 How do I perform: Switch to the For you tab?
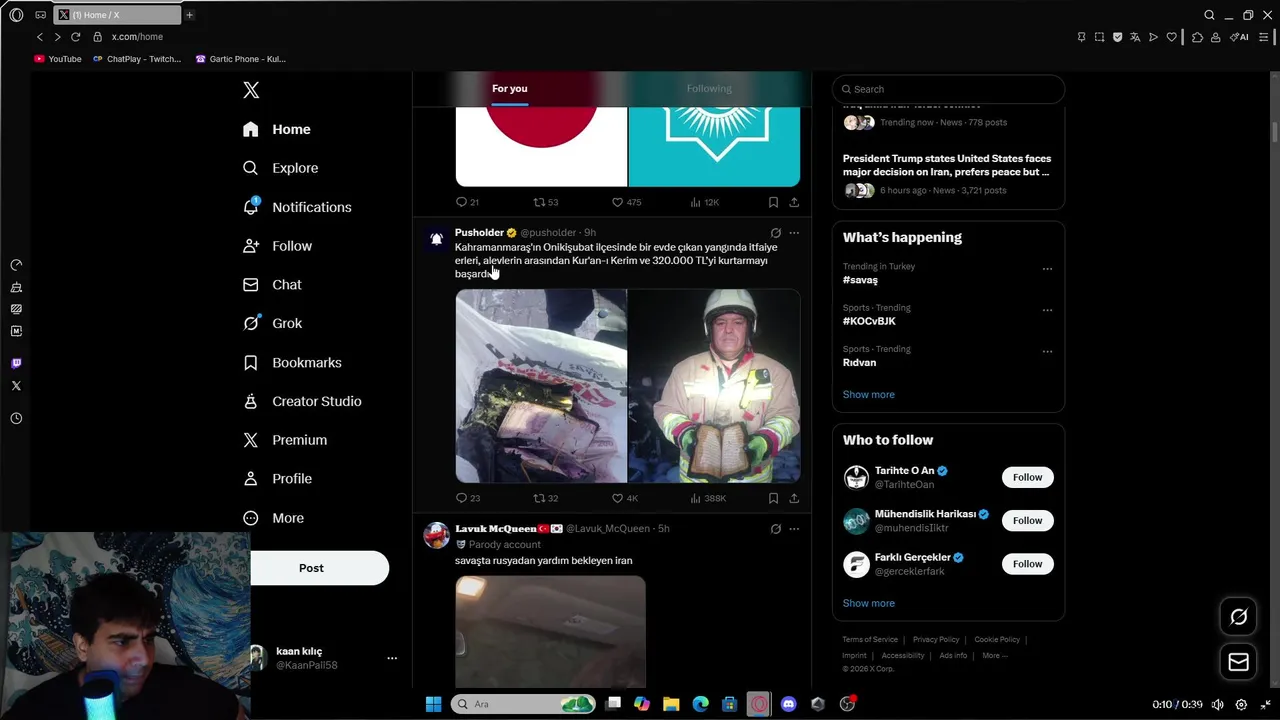pyautogui.click(x=509, y=89)
